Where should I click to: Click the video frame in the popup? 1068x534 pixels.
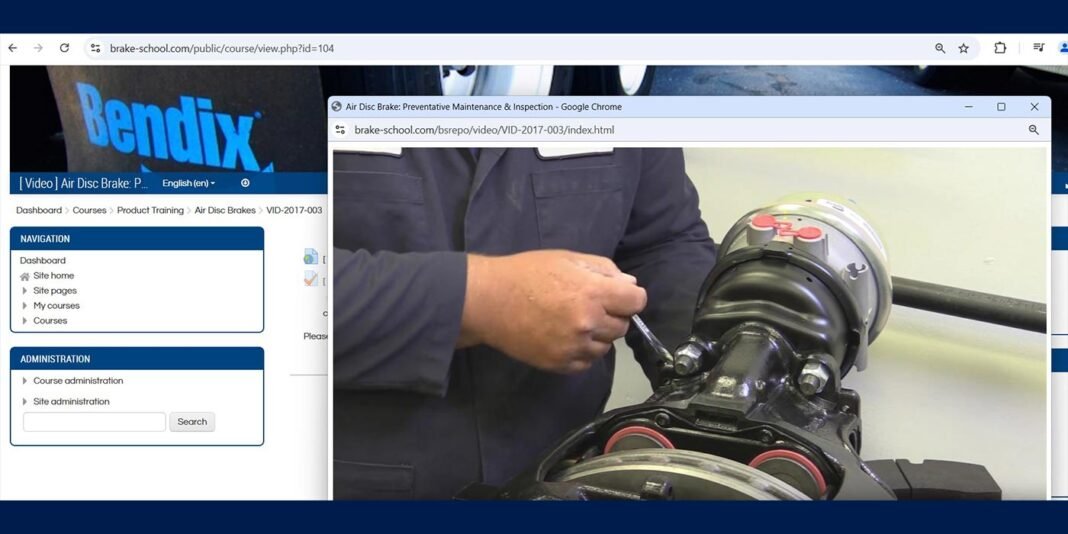[x=689, y=324]
